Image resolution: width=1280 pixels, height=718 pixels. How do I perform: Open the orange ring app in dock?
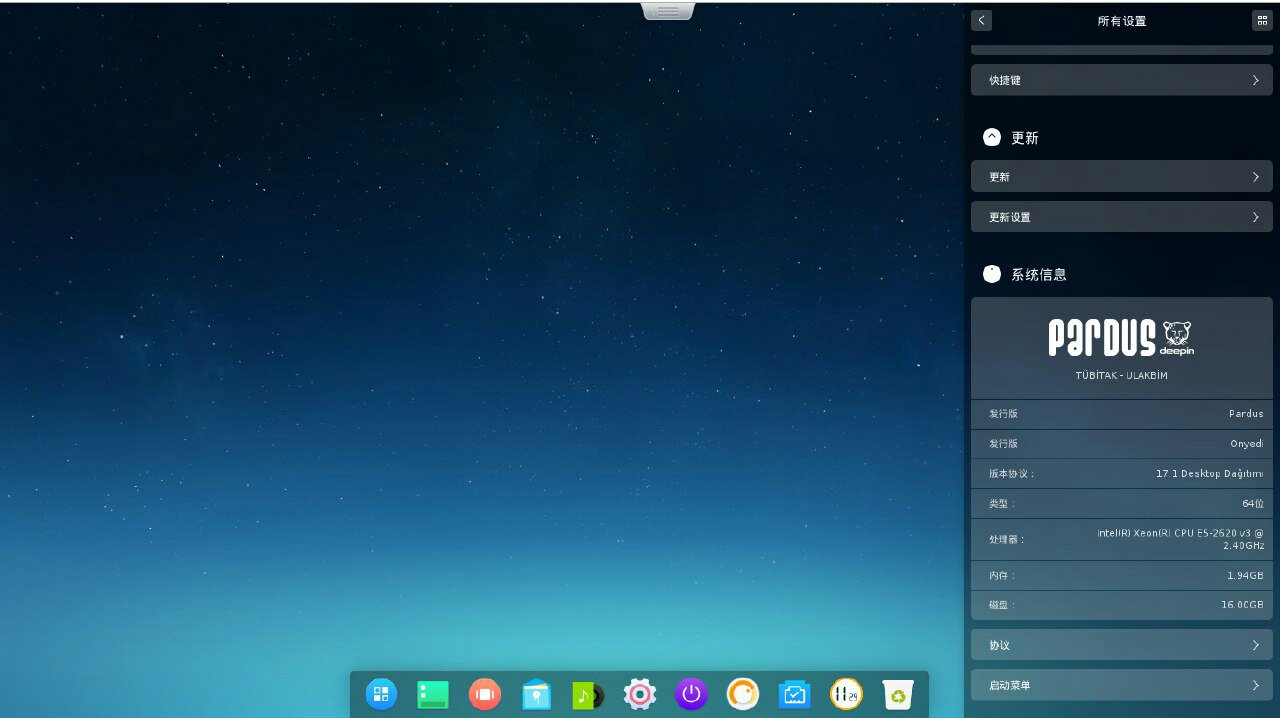pyautogui.click(x=743, y=693)
